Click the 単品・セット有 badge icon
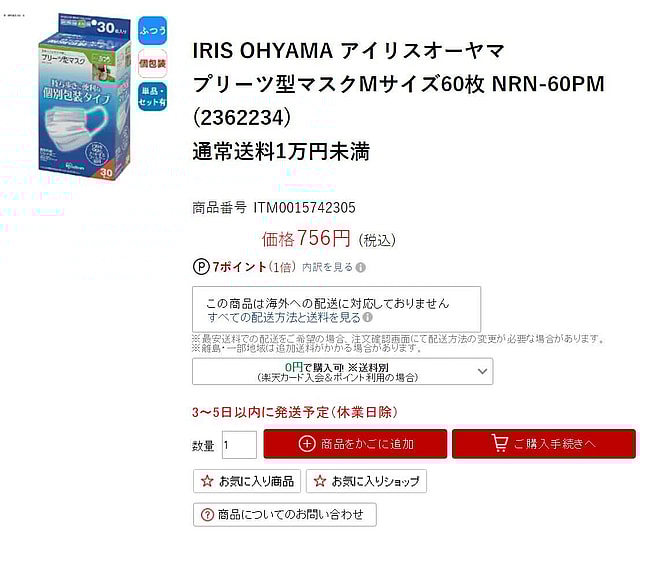The width and height of the screenshot is (660, 562). click(x=152, y=97)
